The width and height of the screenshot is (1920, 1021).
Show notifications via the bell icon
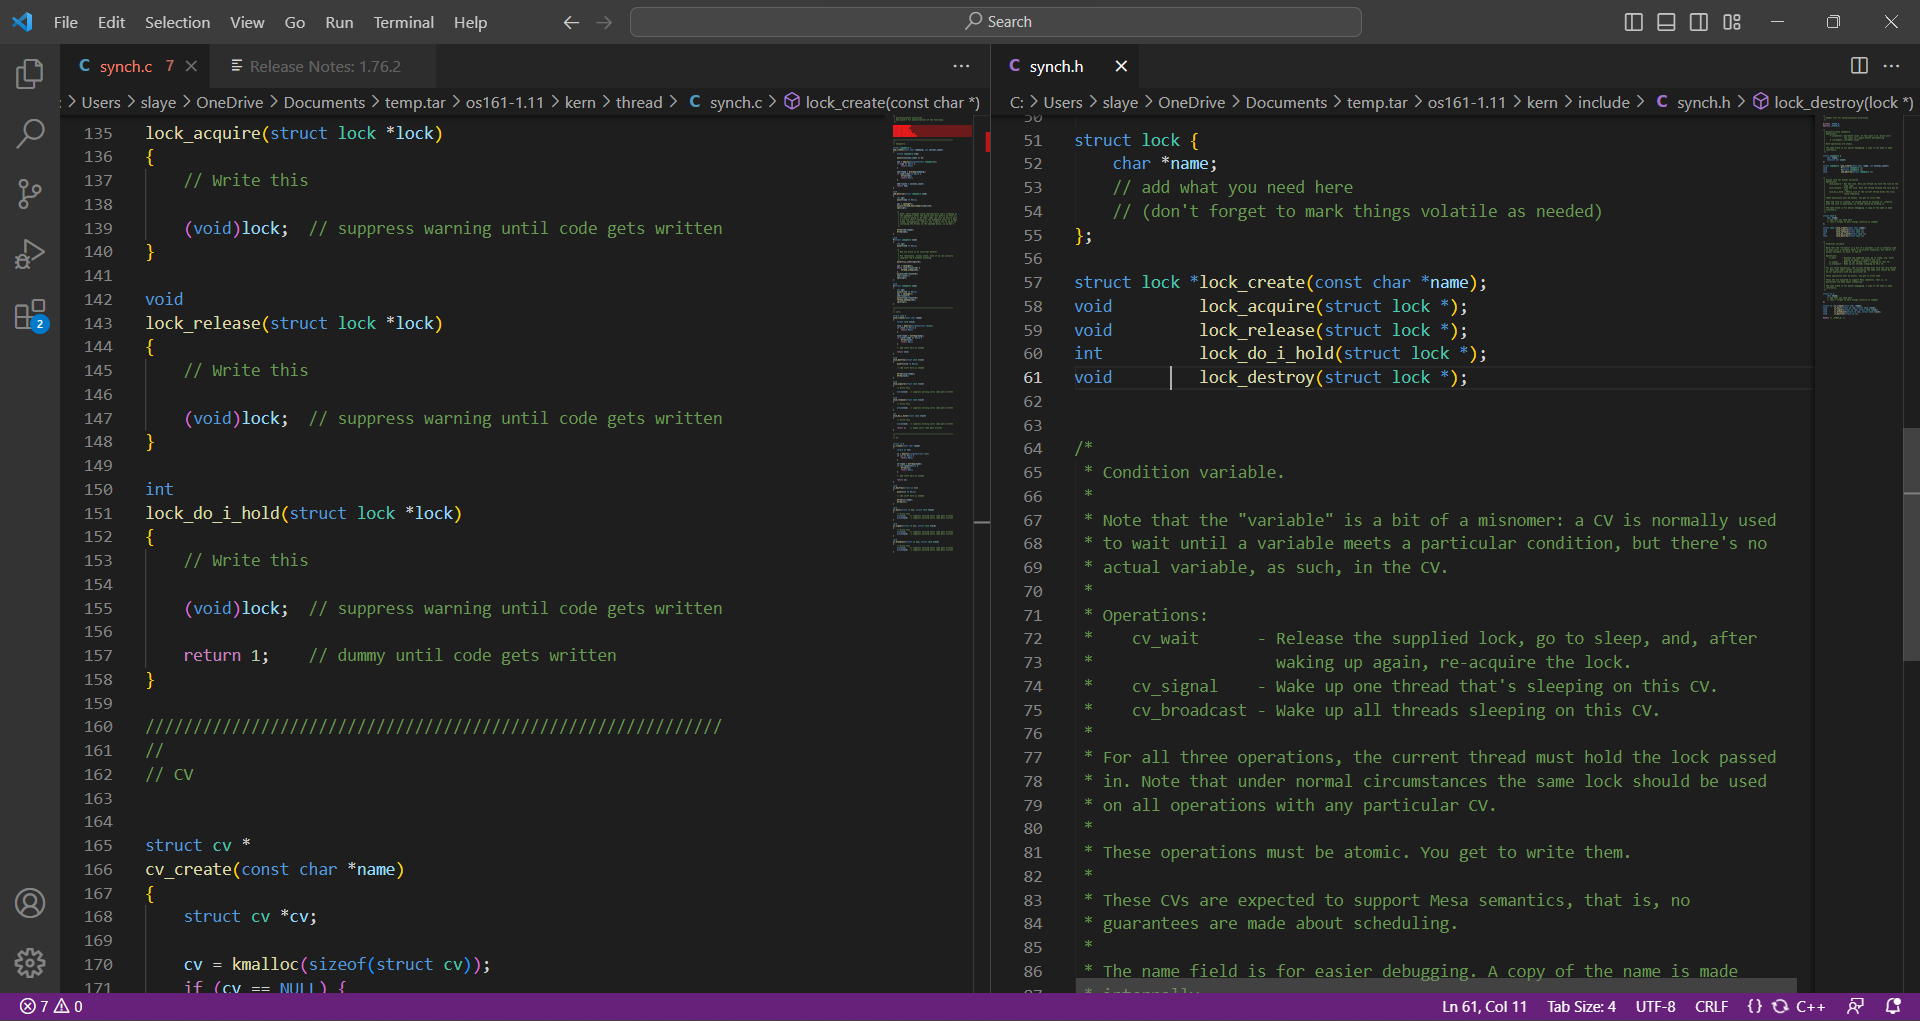click(x=1893, y=1007)
